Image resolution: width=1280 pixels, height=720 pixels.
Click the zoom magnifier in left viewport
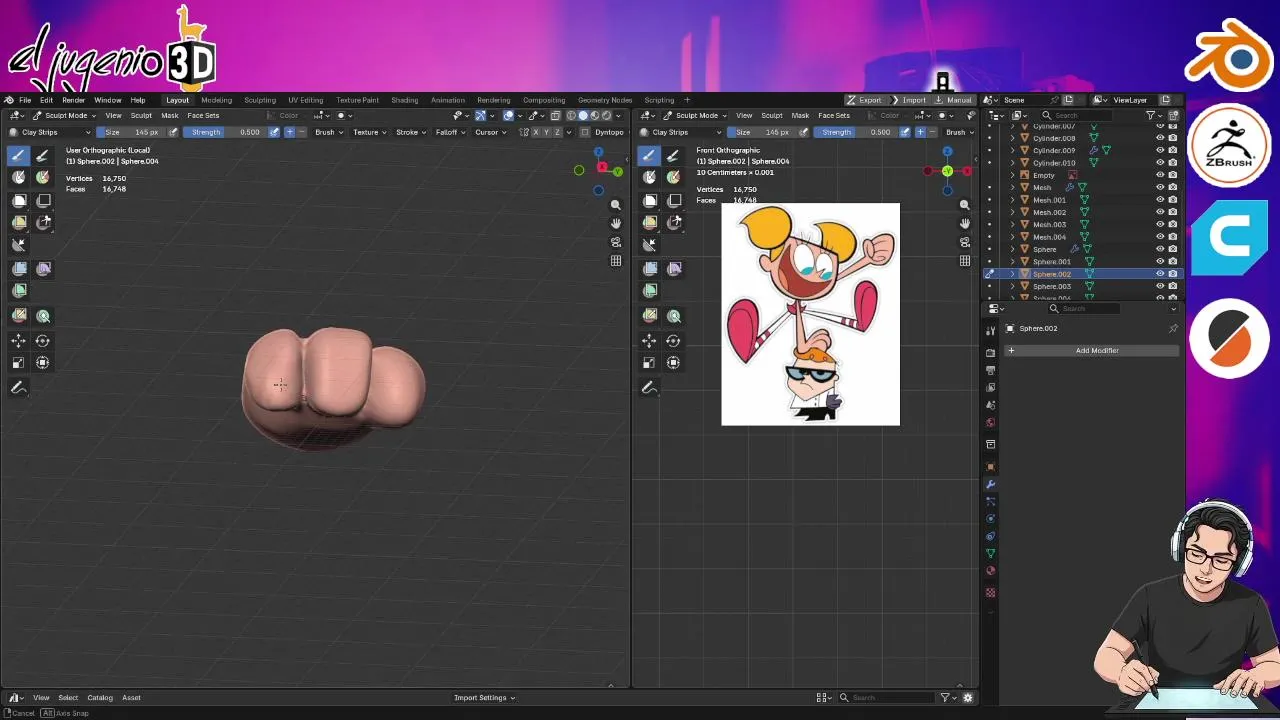pos(616,205)
